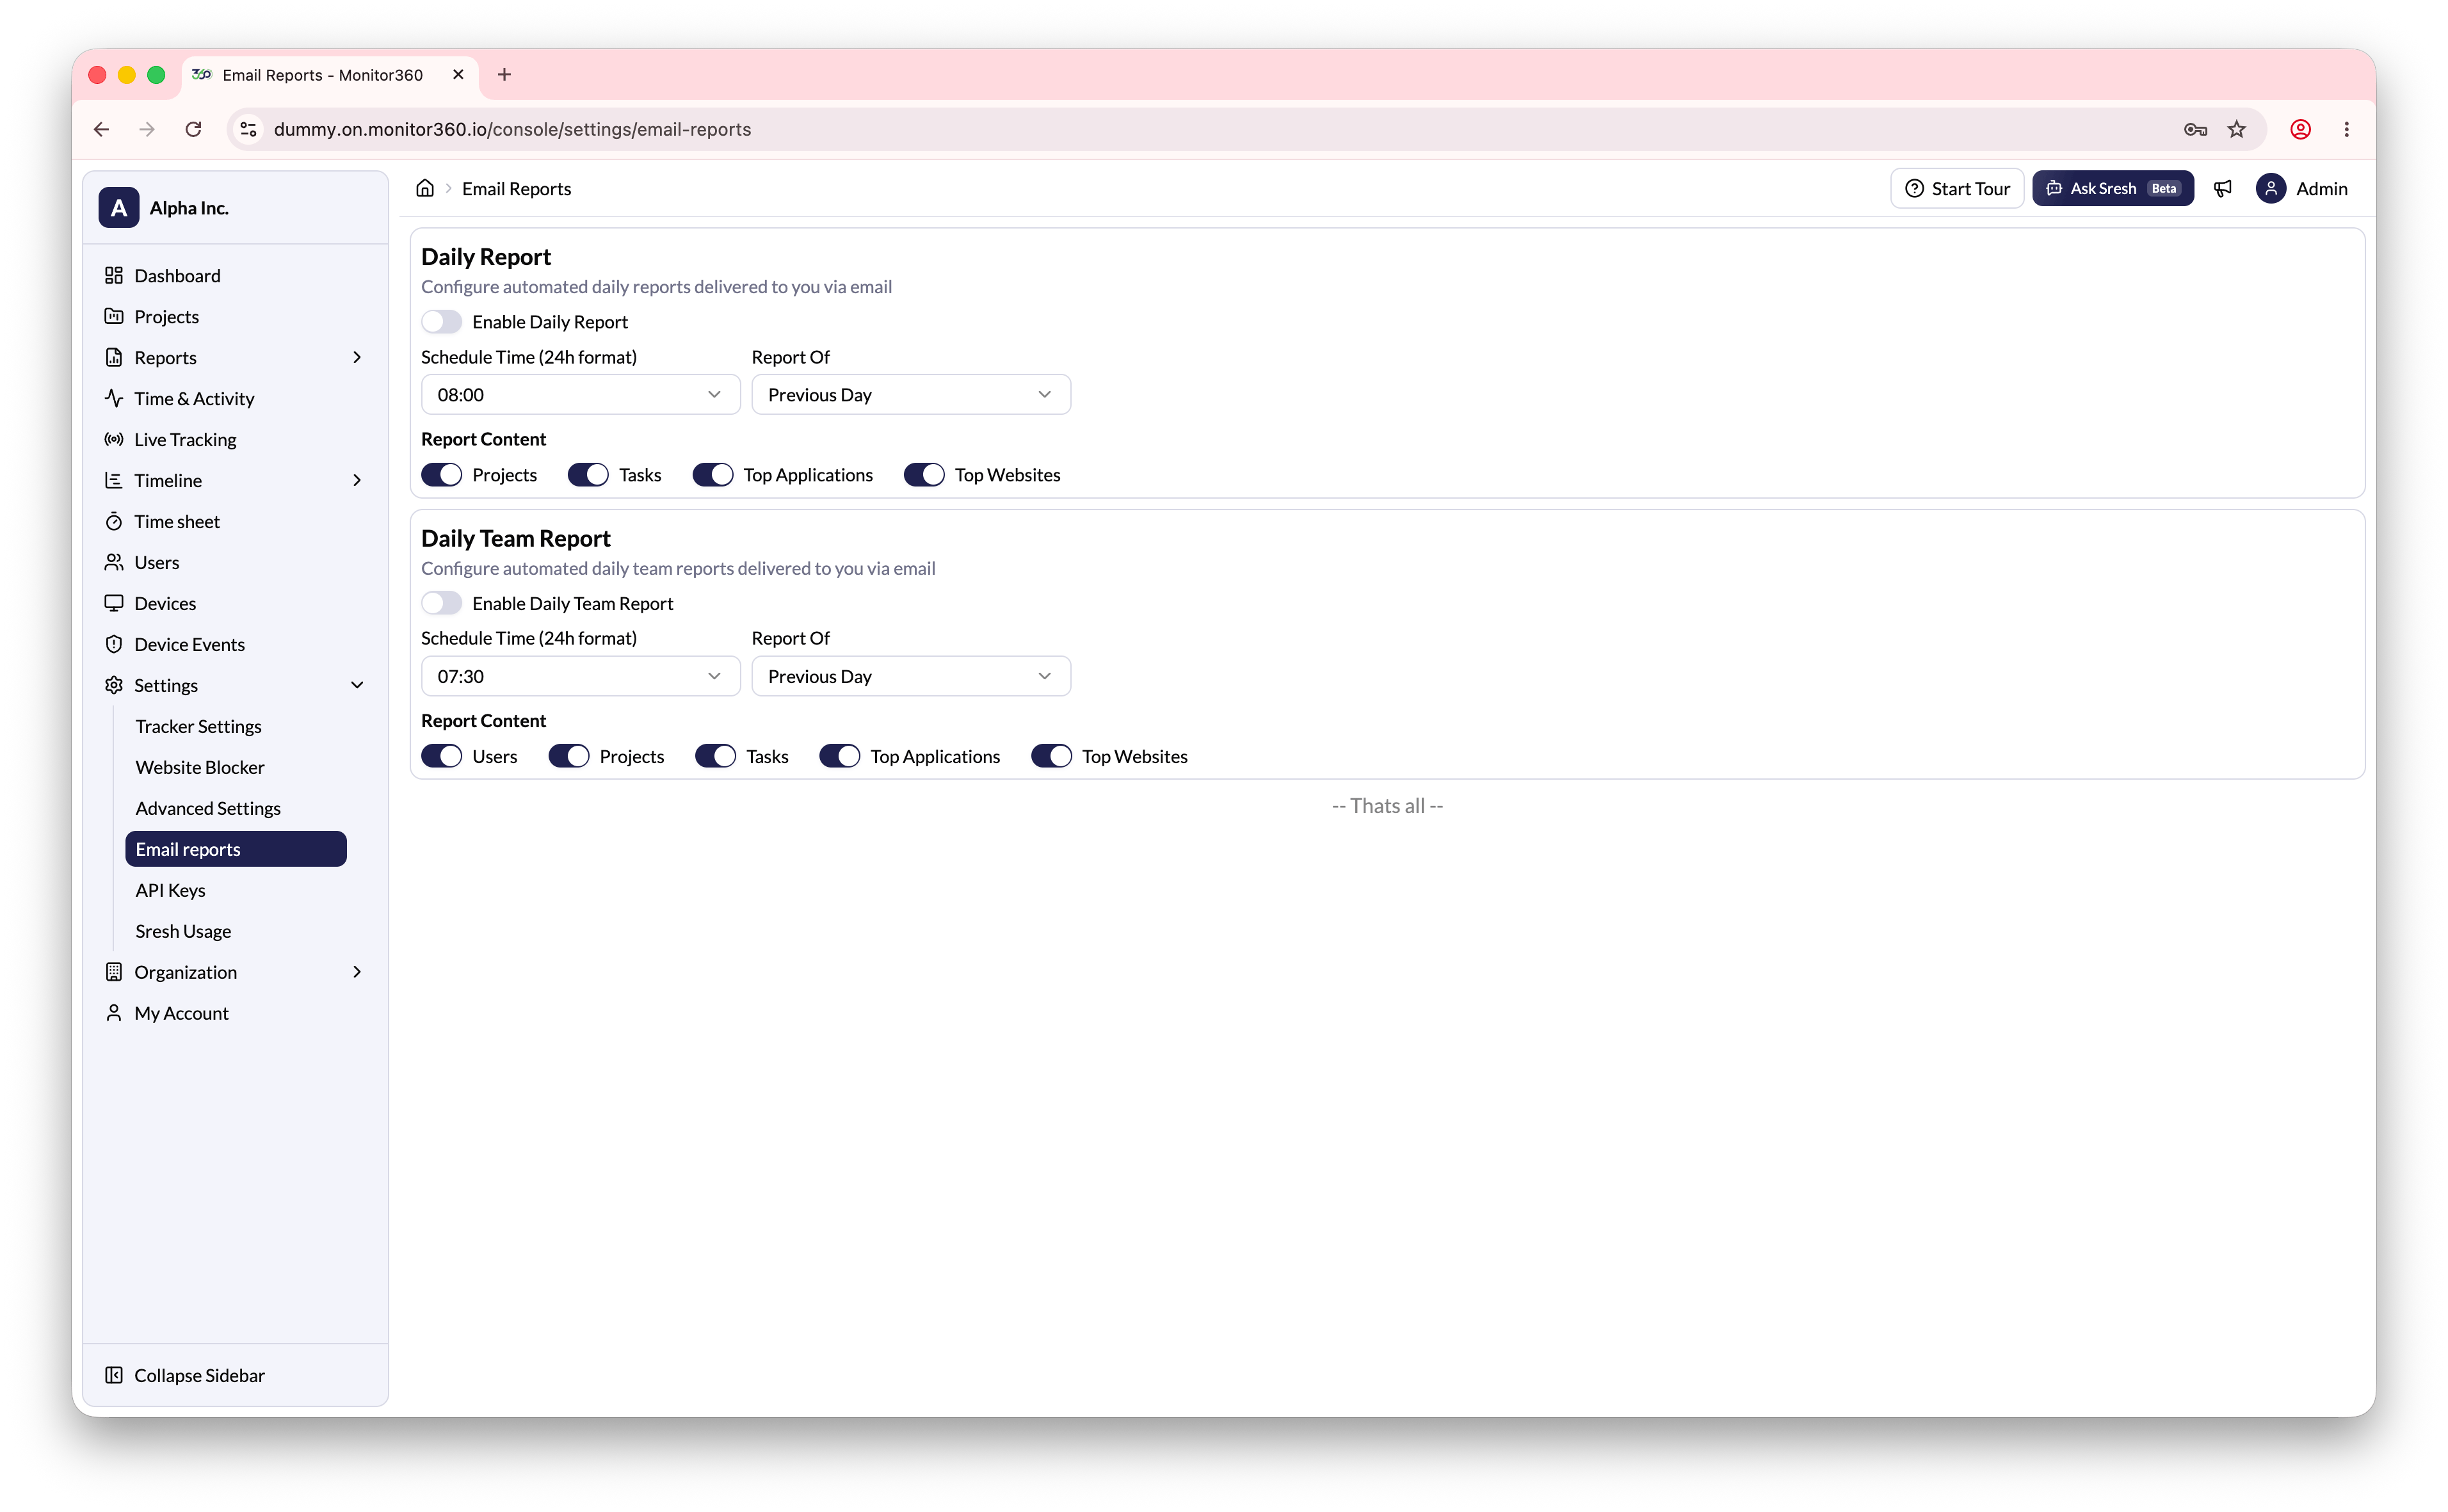Click the Collapse Sidebar panel icon
Image resolution: width=2448 pixels, height=1512 pixels.
[x=114, y=1375]
